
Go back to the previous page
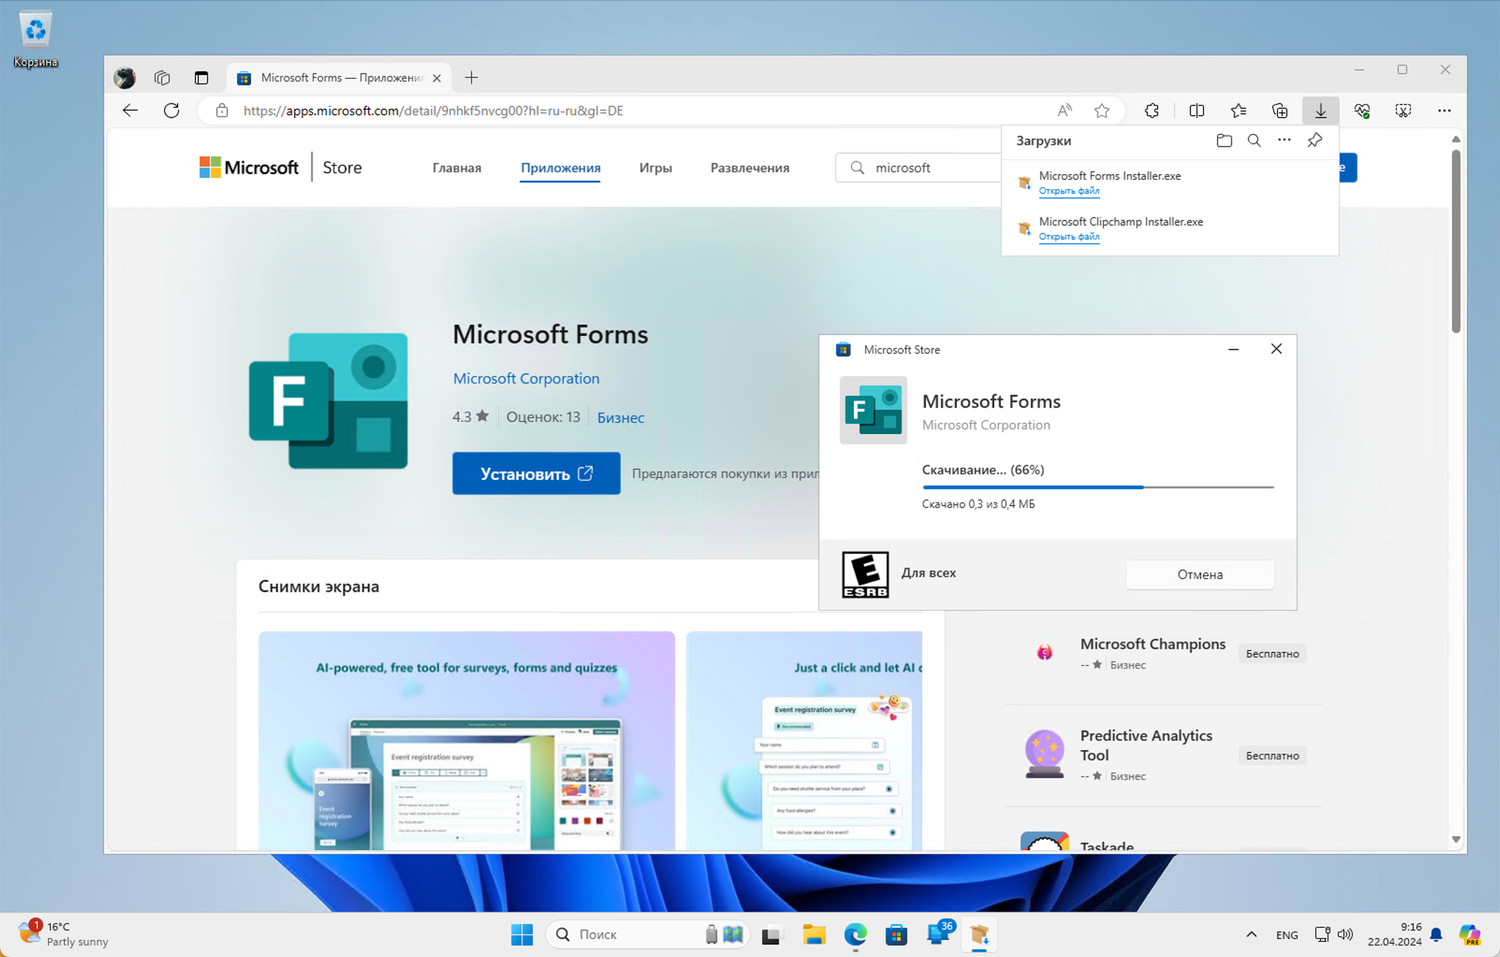pos(130,111)
